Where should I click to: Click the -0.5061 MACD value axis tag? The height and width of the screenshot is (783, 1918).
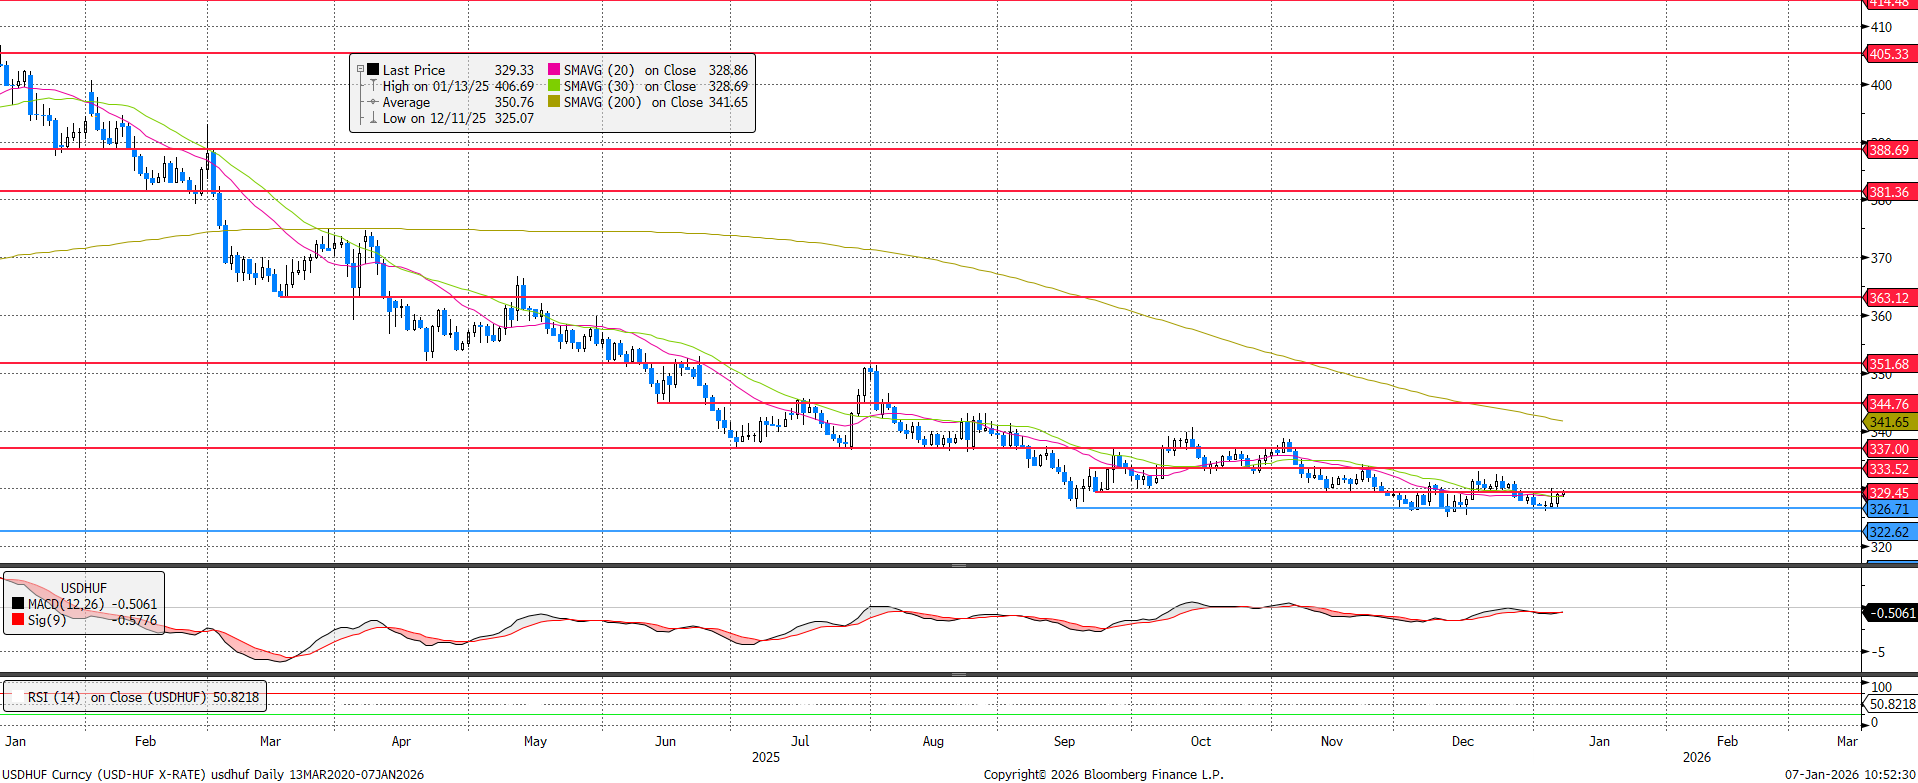[x=1889, y=613]
